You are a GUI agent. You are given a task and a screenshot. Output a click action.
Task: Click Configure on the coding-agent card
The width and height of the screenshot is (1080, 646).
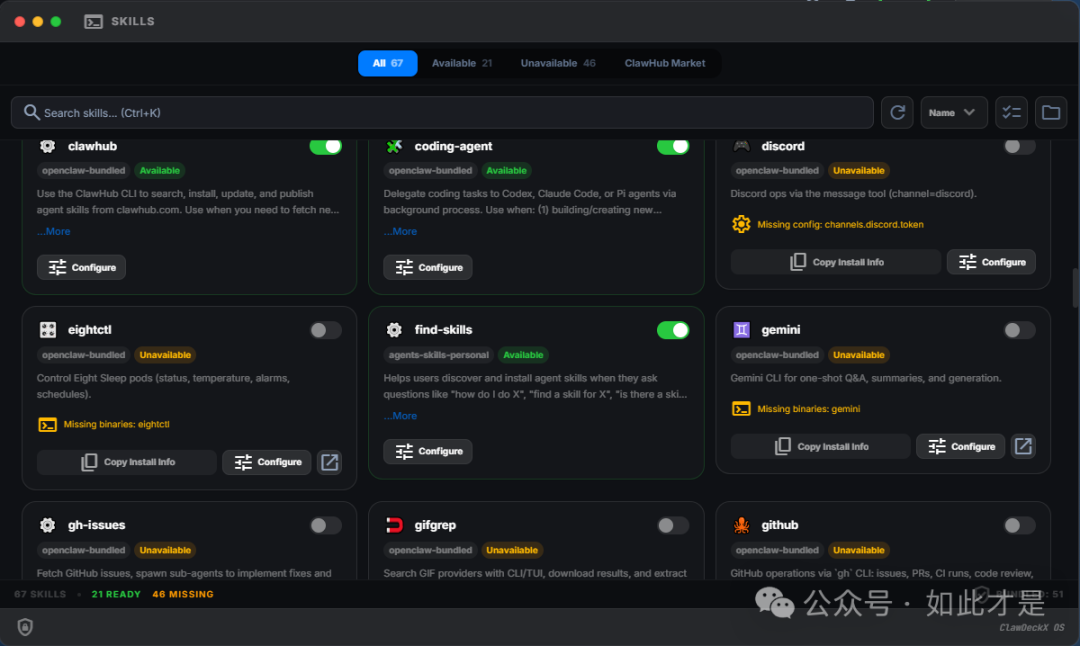click(x=428, y=267)
